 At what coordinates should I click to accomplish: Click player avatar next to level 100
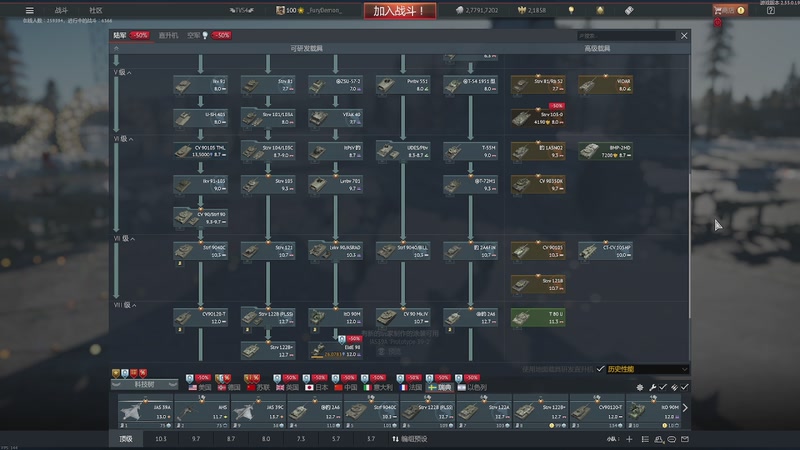coord(280,10)
